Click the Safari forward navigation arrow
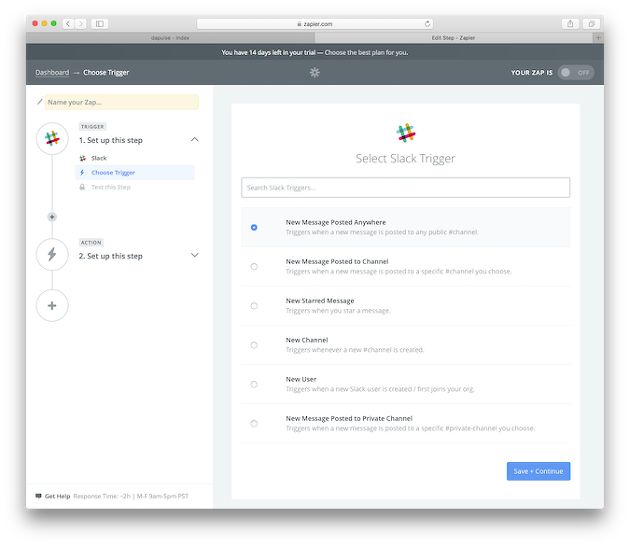The width and height of the screenshot is (630, 546). coord(80,24)
